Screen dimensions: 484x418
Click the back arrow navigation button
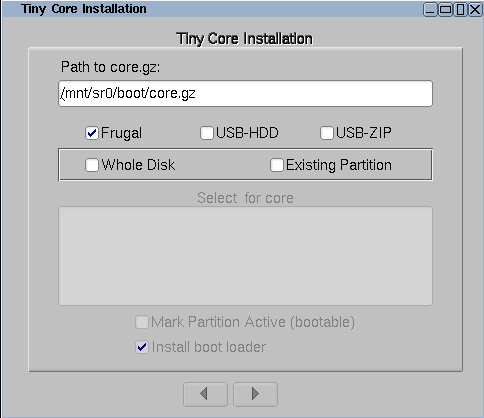click(205, 394)
